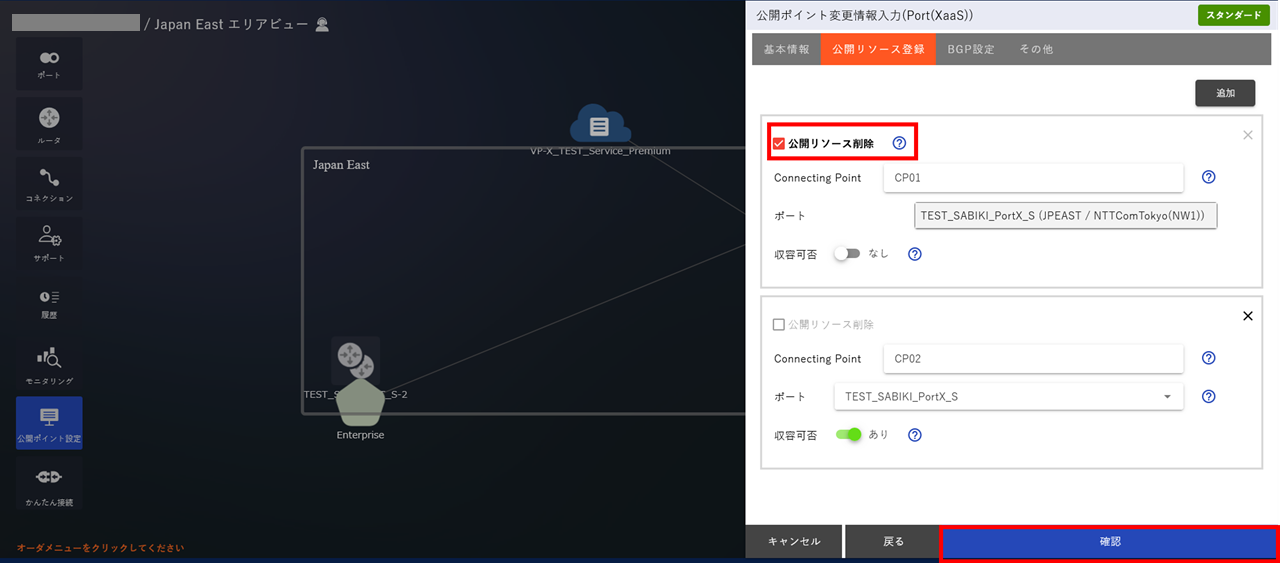Select the router icon in Japan East
Screen dimensions: 1280x563
point(355,360)
